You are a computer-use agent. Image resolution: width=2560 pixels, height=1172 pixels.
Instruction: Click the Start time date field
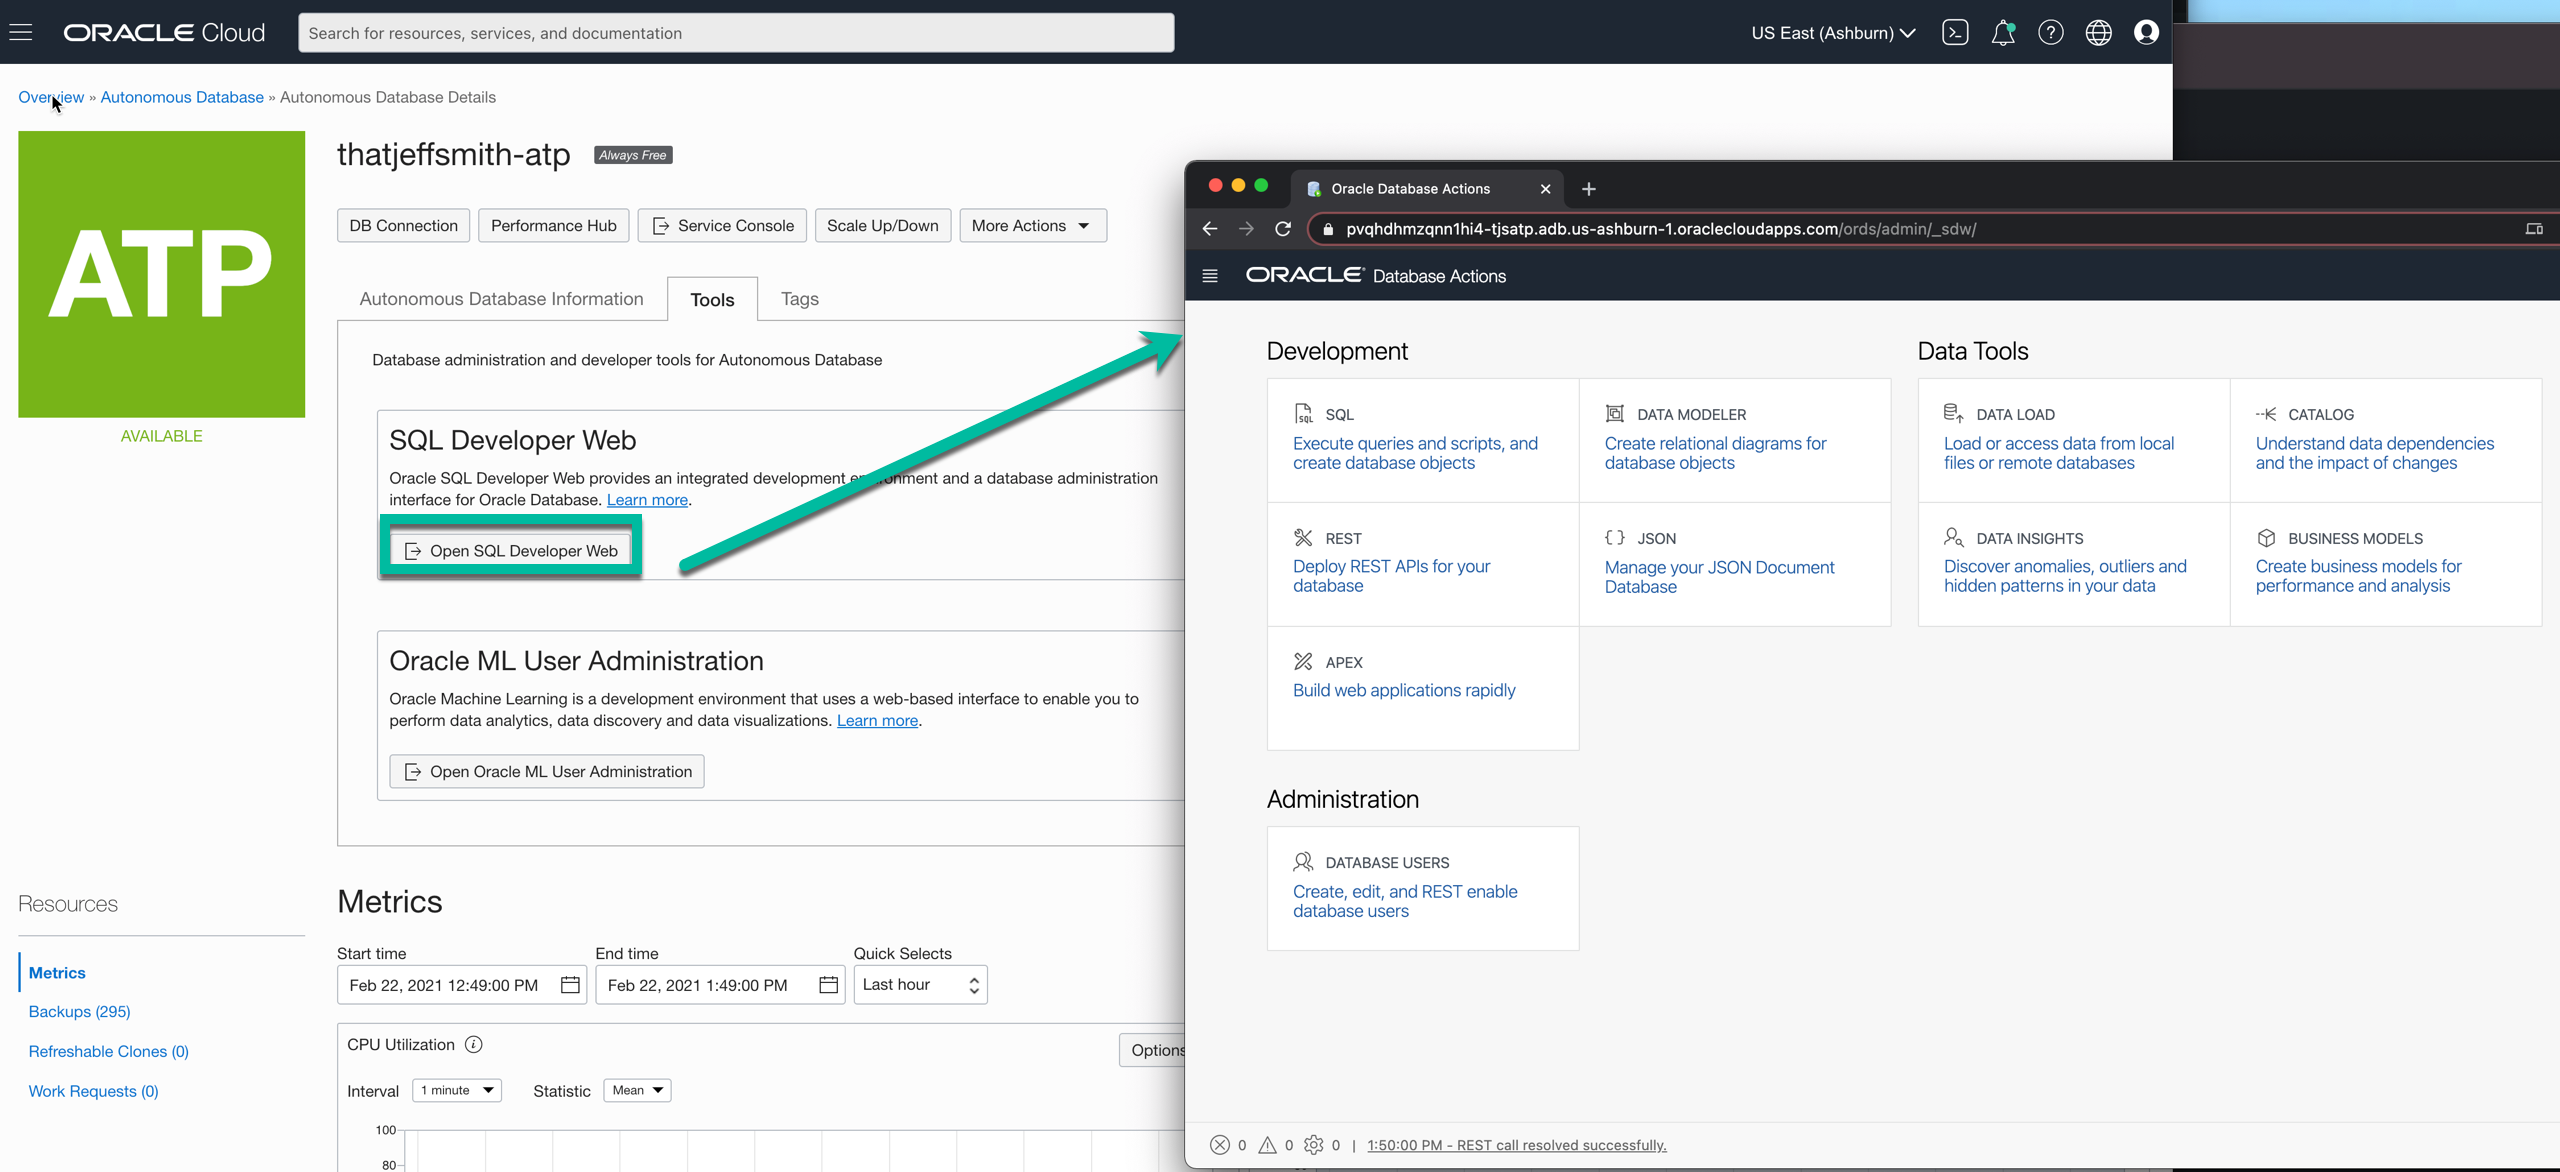pos(461,985)
